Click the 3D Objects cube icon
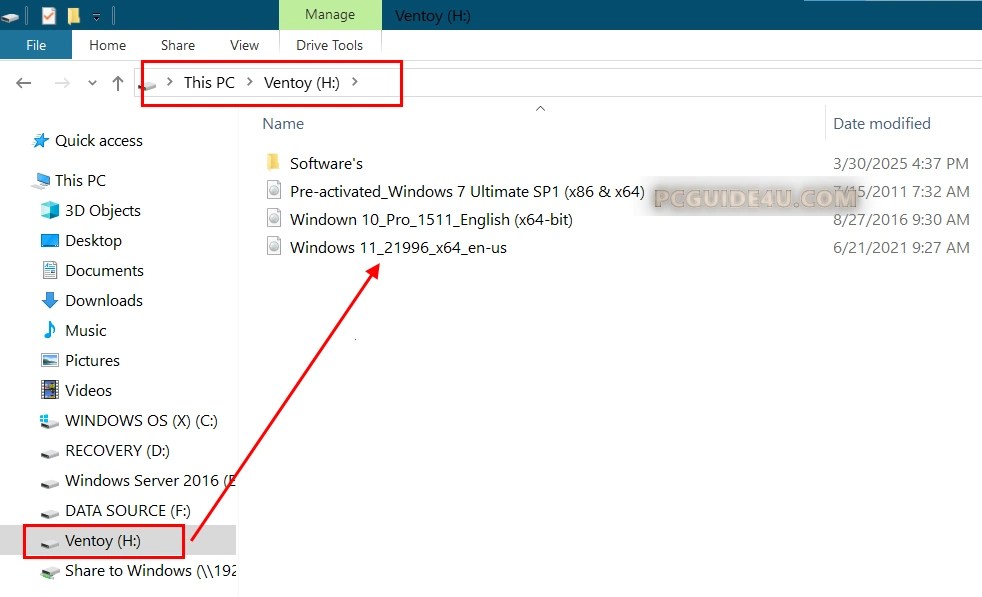 click(x=49, y=210)
